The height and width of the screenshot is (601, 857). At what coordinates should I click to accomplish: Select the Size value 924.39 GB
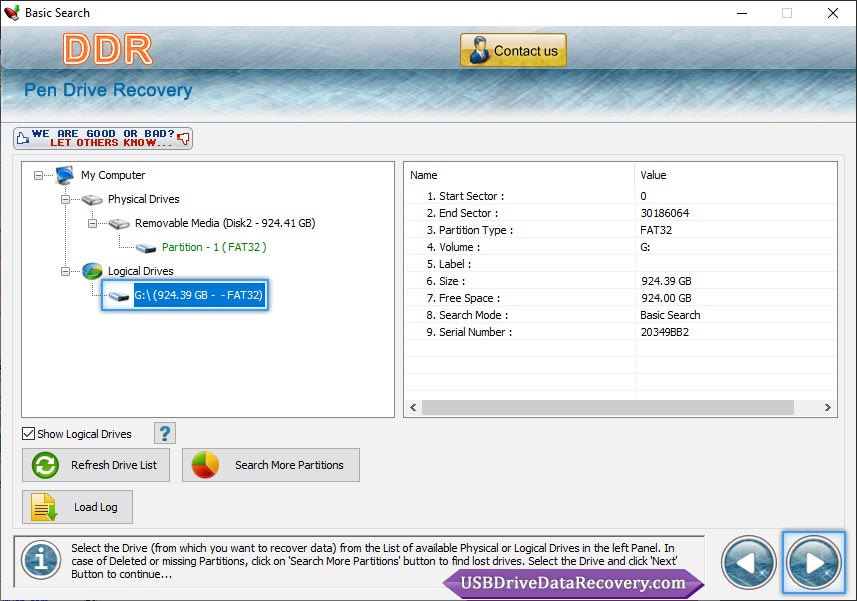(x=666, y=281)
